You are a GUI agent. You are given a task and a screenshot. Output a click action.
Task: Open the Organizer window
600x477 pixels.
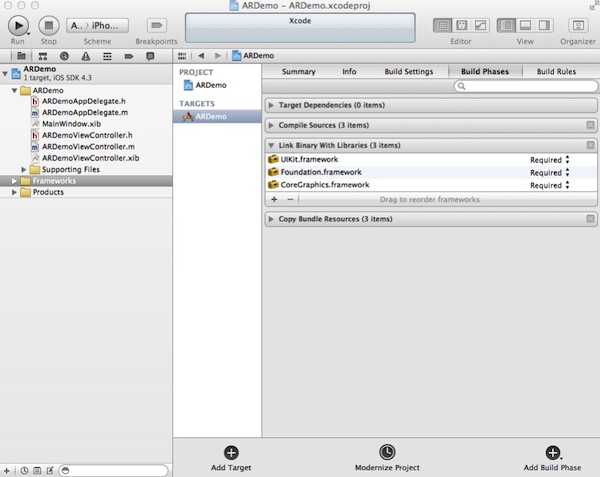[x=578, y=26]
